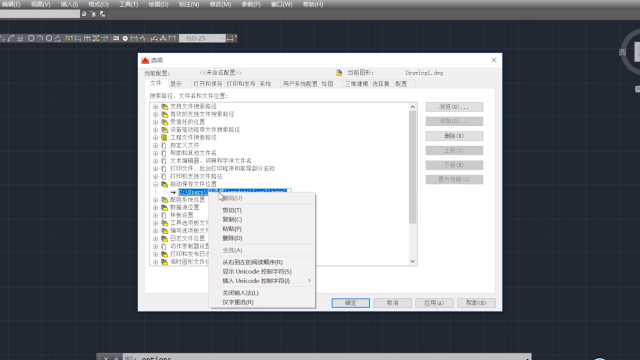Choose 关闭输入法(L) from the context menu
The image size is (640, 360).
[x=262, y=293]
